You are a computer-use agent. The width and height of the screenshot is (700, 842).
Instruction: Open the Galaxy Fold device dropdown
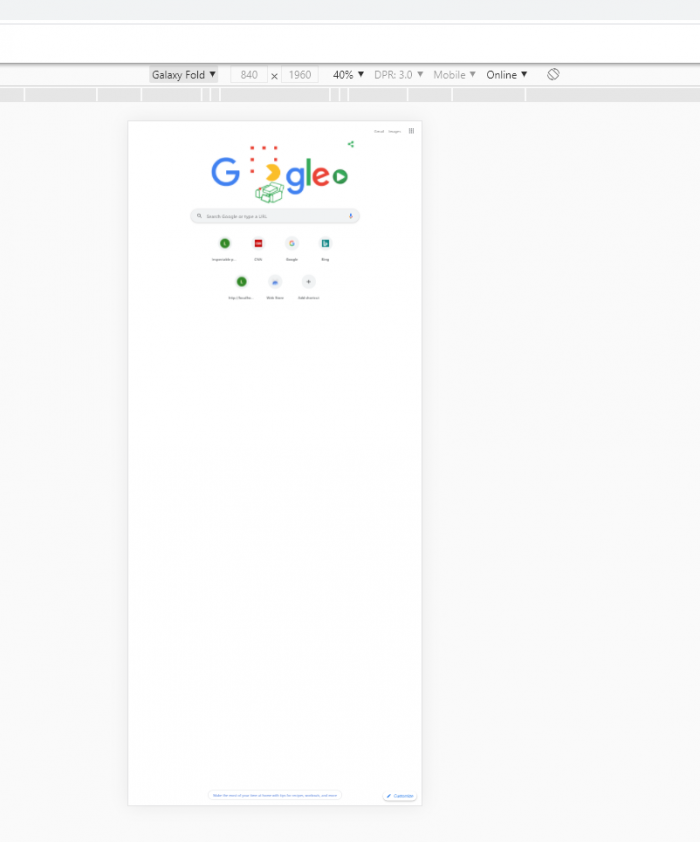[184, 75]
